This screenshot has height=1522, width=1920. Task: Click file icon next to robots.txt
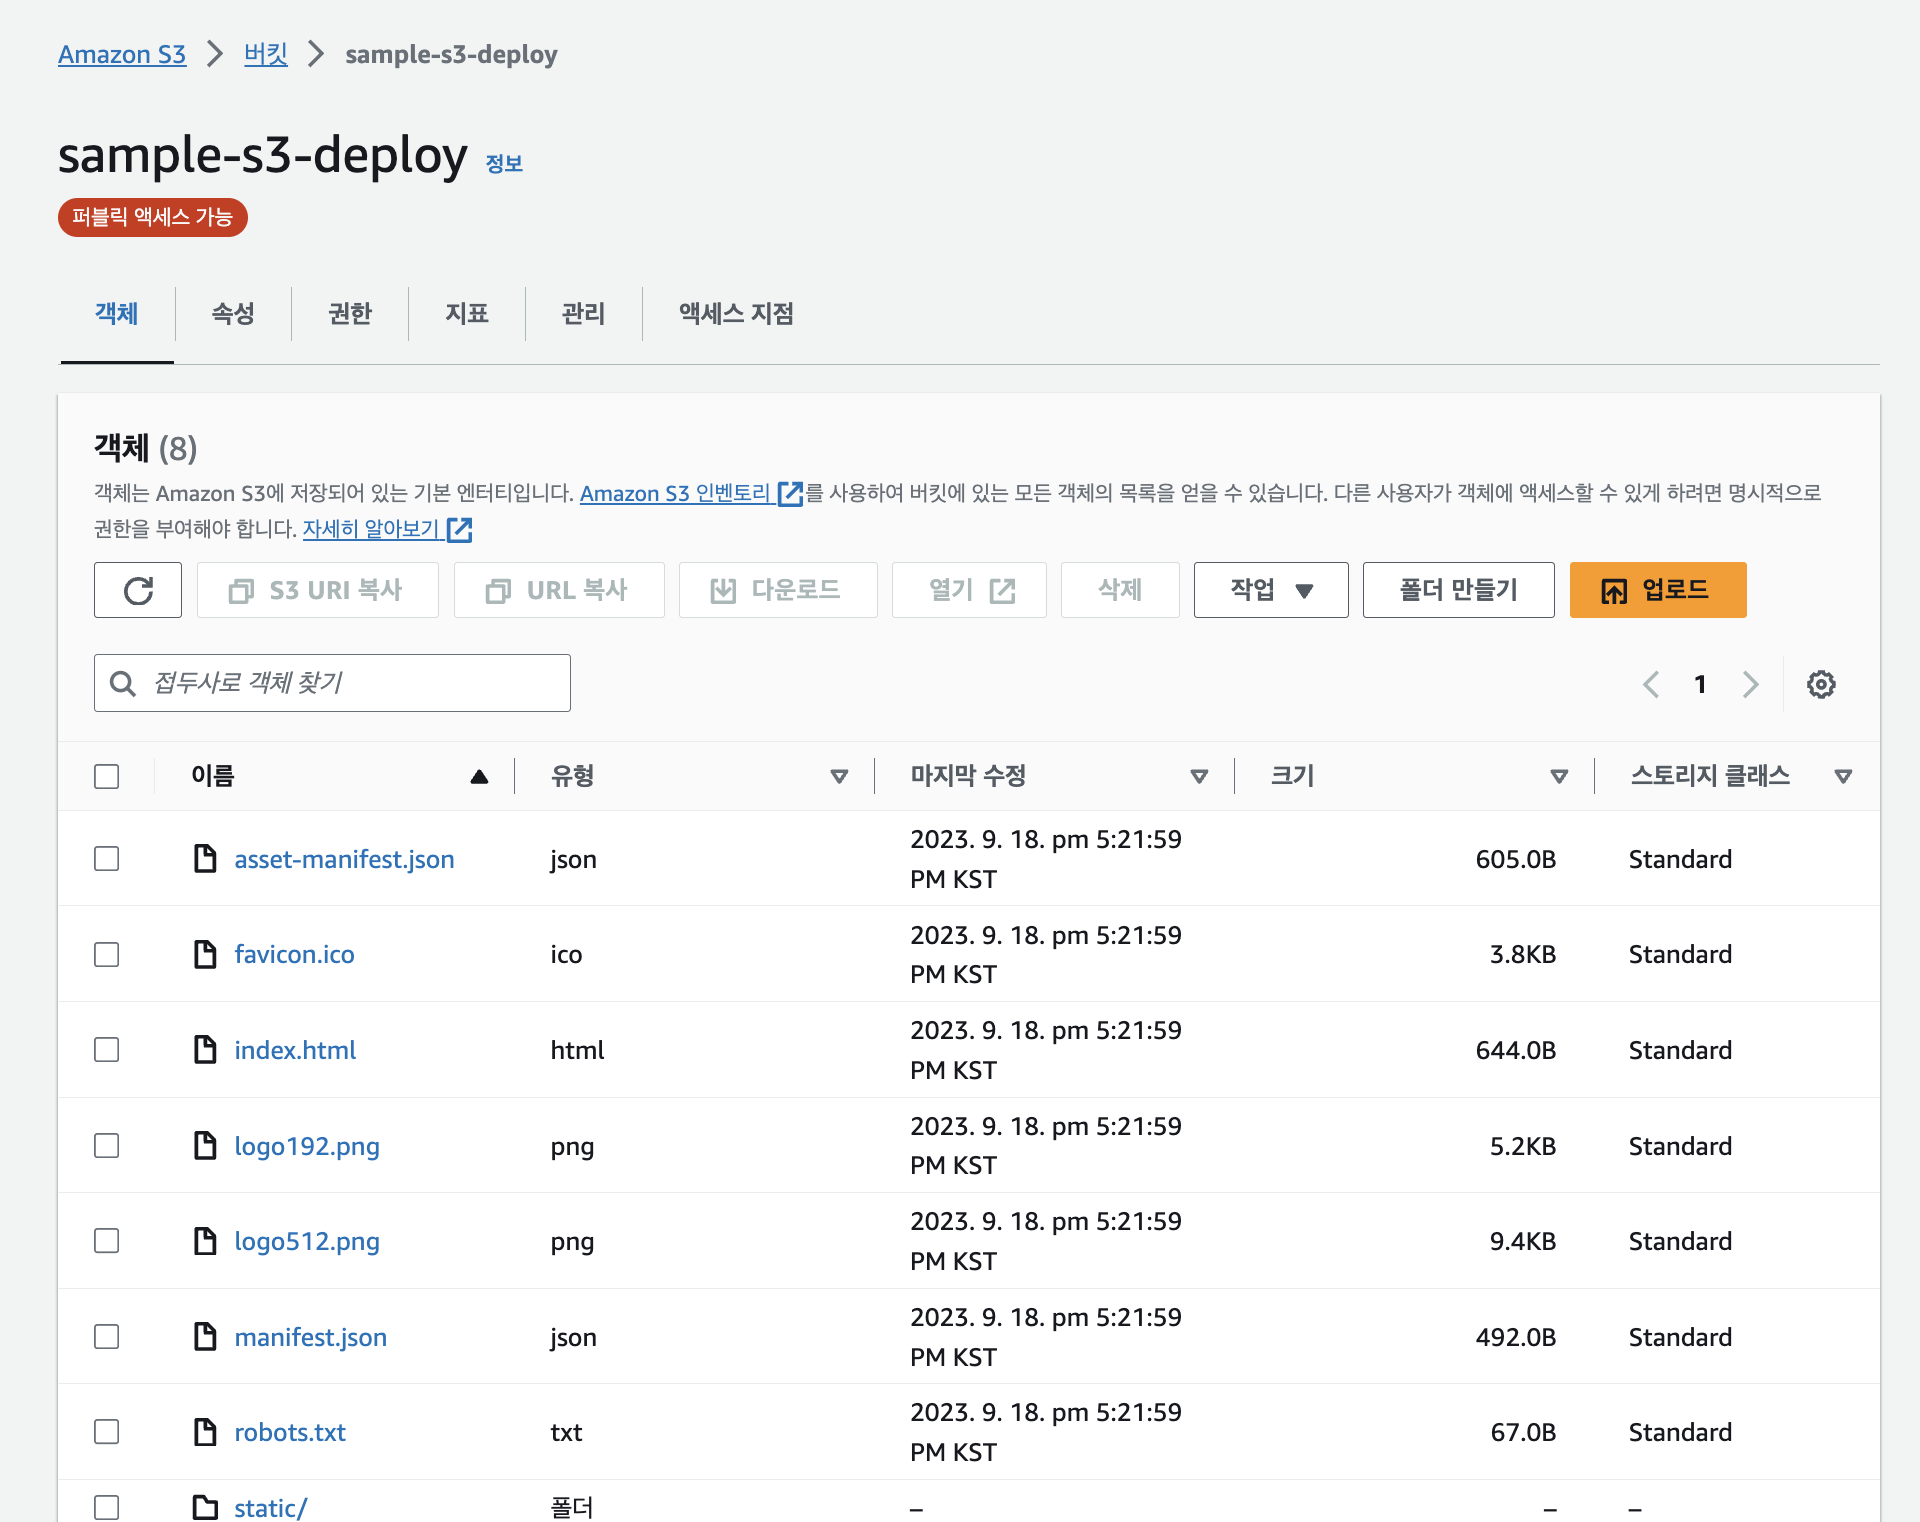[x=205, y=1432]
